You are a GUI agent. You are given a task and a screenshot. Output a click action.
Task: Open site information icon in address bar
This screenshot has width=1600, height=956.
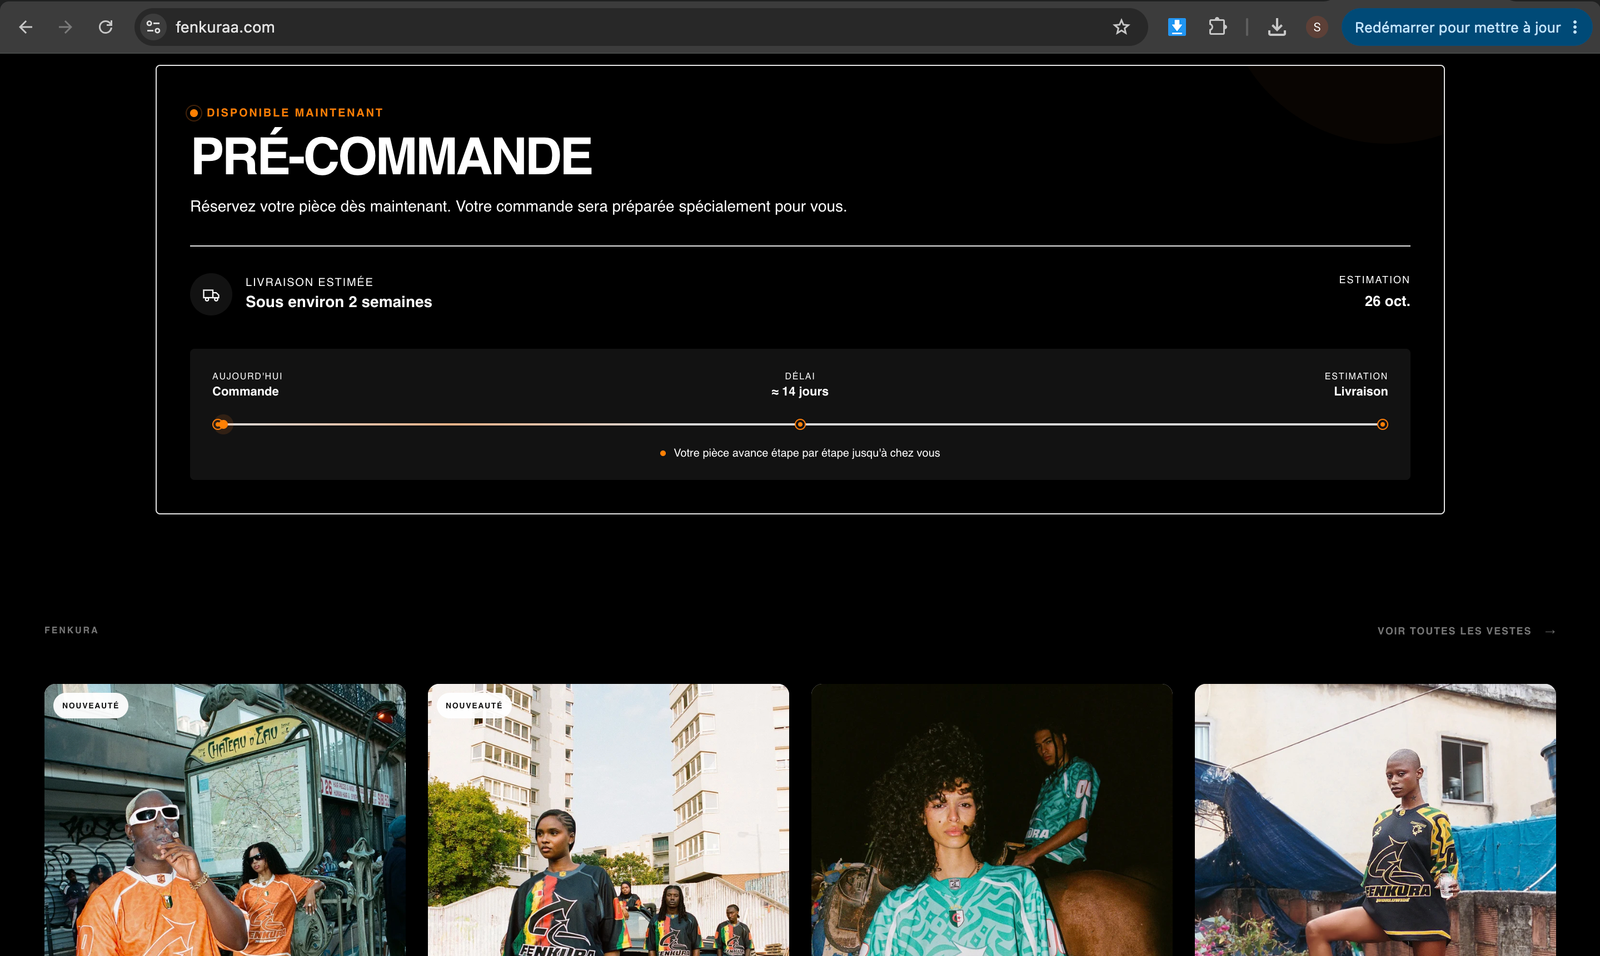coord(153,27)
